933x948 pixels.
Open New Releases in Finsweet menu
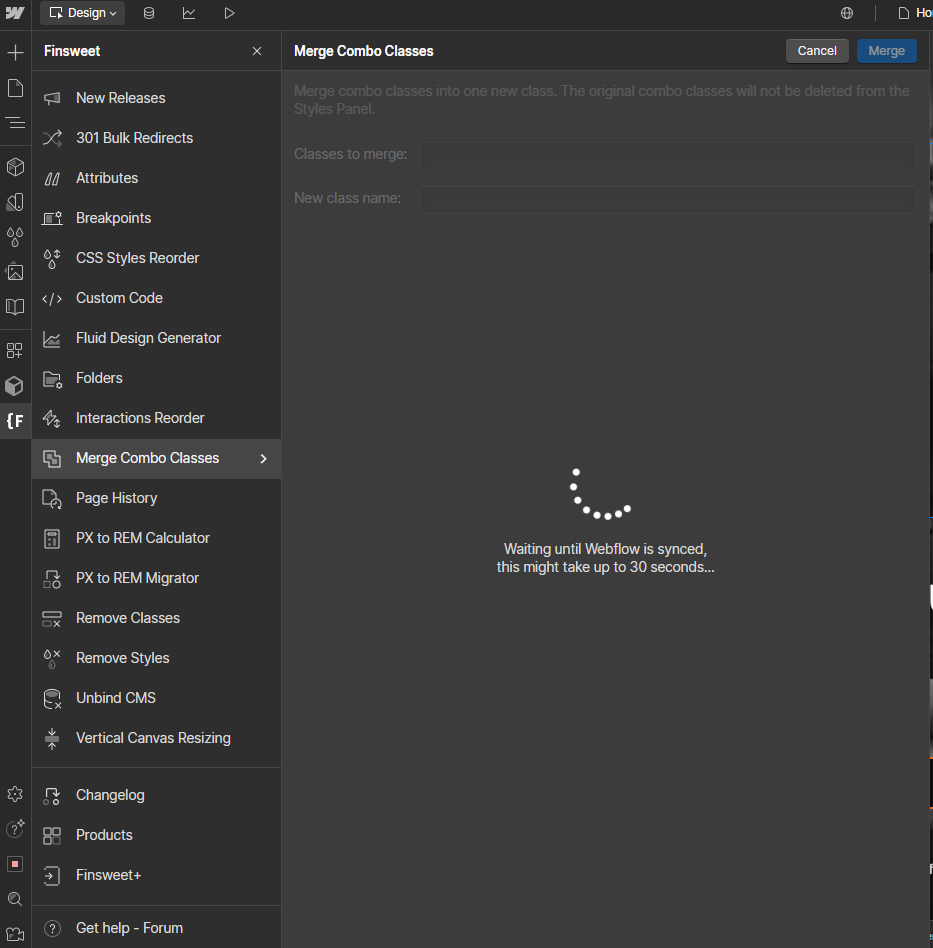[x=156, y=98]
